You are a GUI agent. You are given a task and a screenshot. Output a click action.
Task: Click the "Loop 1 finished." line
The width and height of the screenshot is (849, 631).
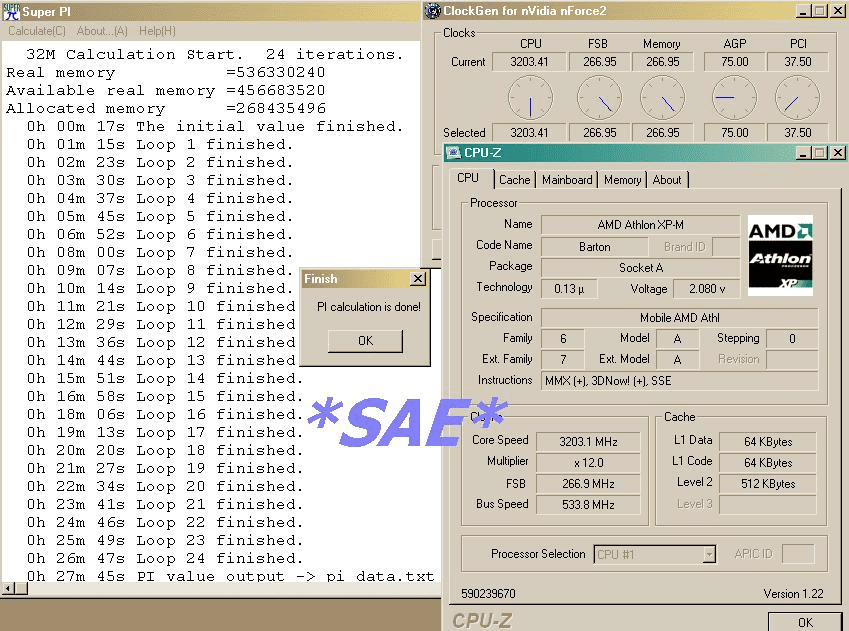[160, 144]
